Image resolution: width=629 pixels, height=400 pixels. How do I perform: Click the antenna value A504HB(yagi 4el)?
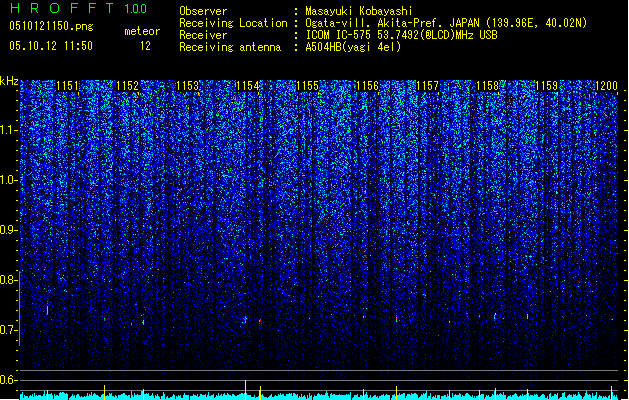(x=353, y=47)
